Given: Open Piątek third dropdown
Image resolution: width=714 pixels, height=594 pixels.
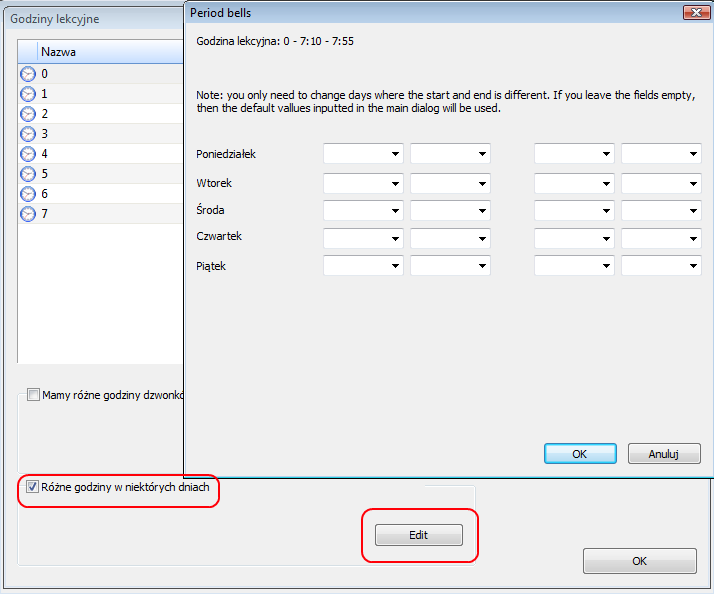Looking at the screenshot, I should 574,266.
